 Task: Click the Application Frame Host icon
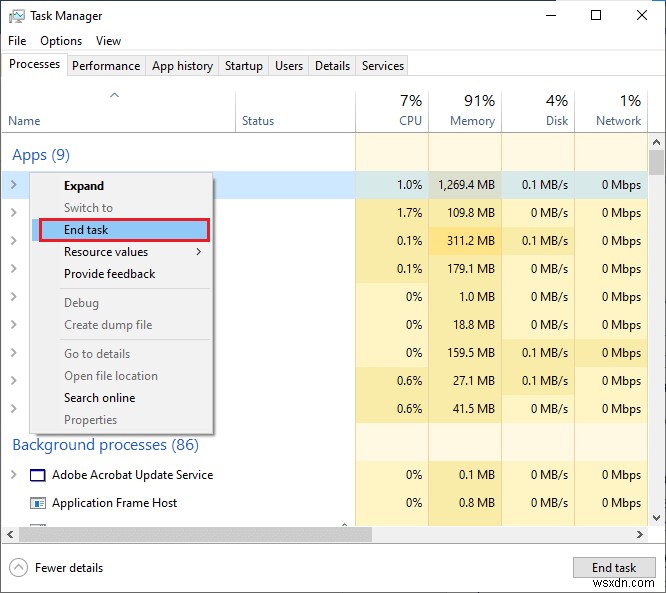click(38, 503)
